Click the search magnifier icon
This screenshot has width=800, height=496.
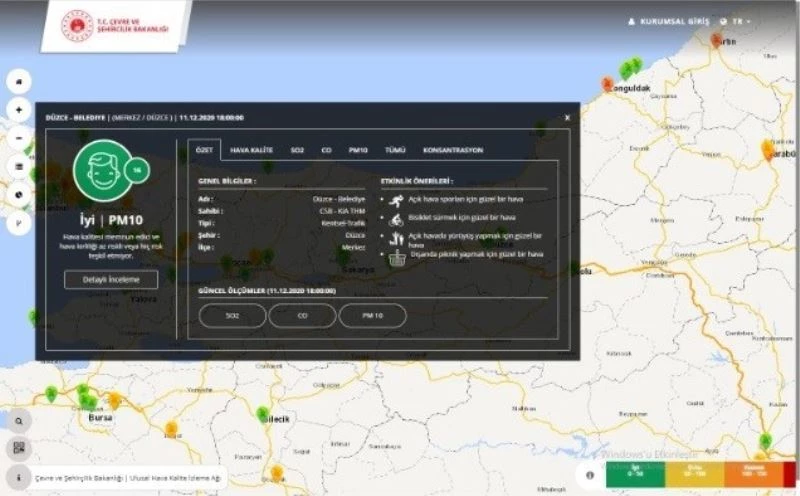pyautogui.click(x=19, y=422)
